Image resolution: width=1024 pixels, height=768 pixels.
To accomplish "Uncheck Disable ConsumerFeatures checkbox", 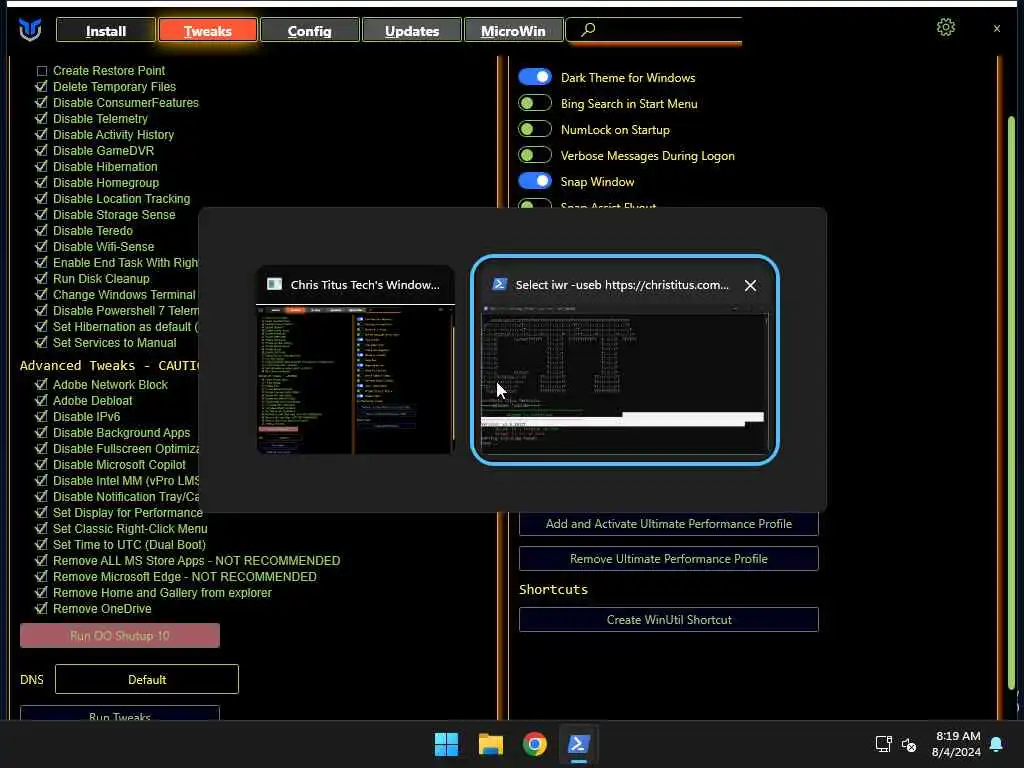I will [42, 103].
